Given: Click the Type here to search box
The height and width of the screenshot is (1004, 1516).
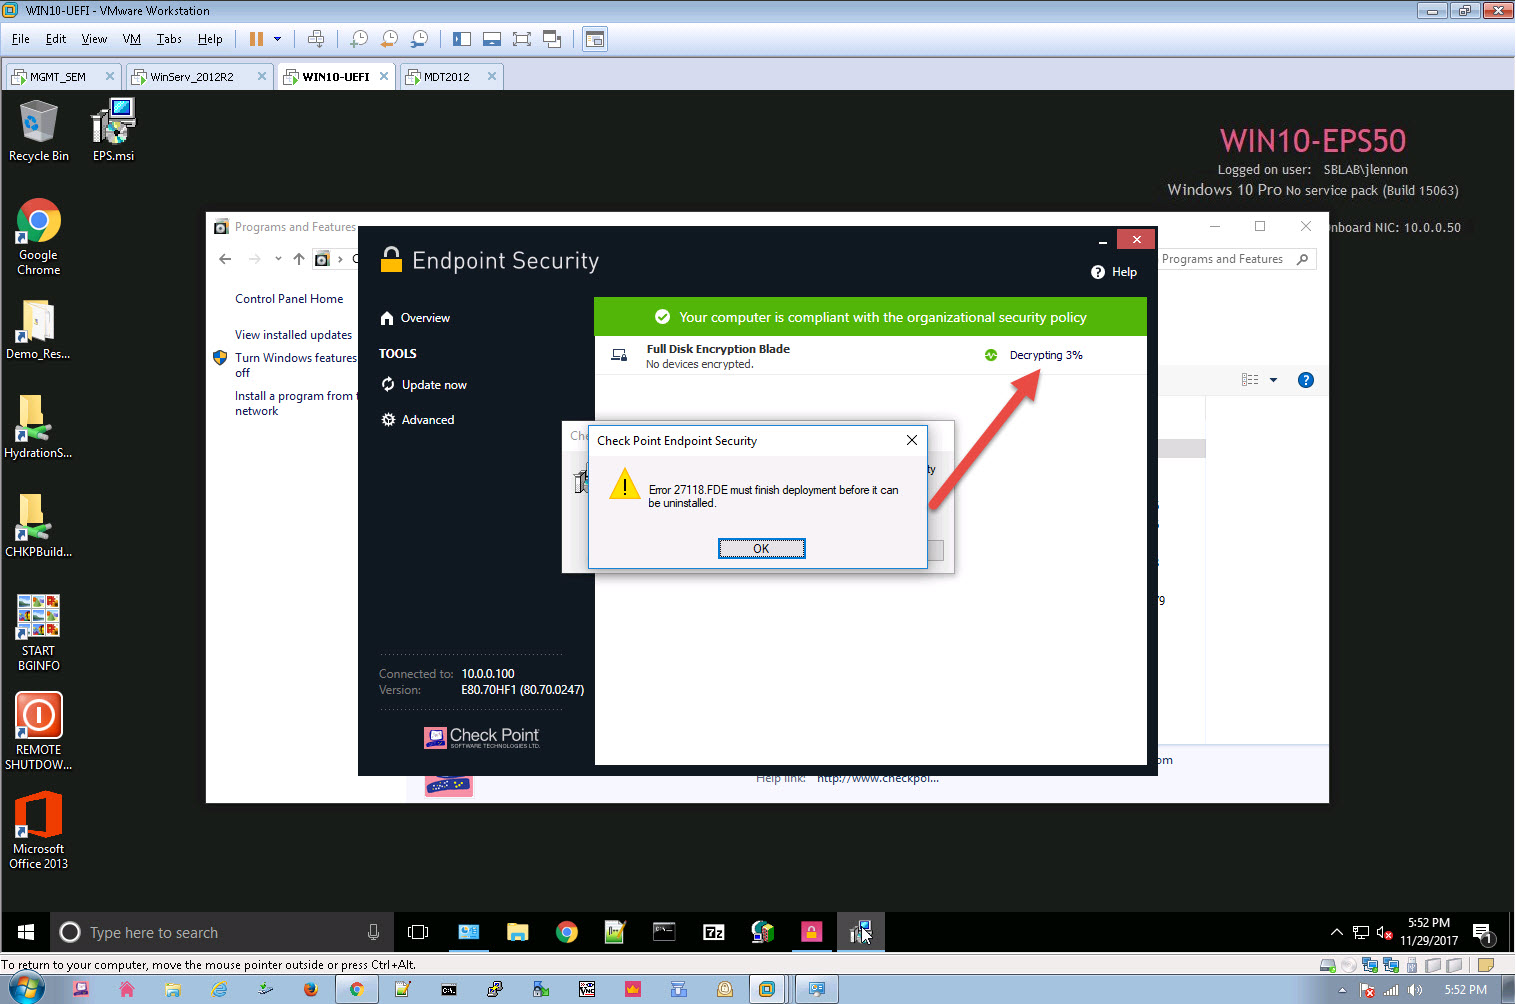Looking at the screenshot, I should pyautogui.click(x=221, y=932).
